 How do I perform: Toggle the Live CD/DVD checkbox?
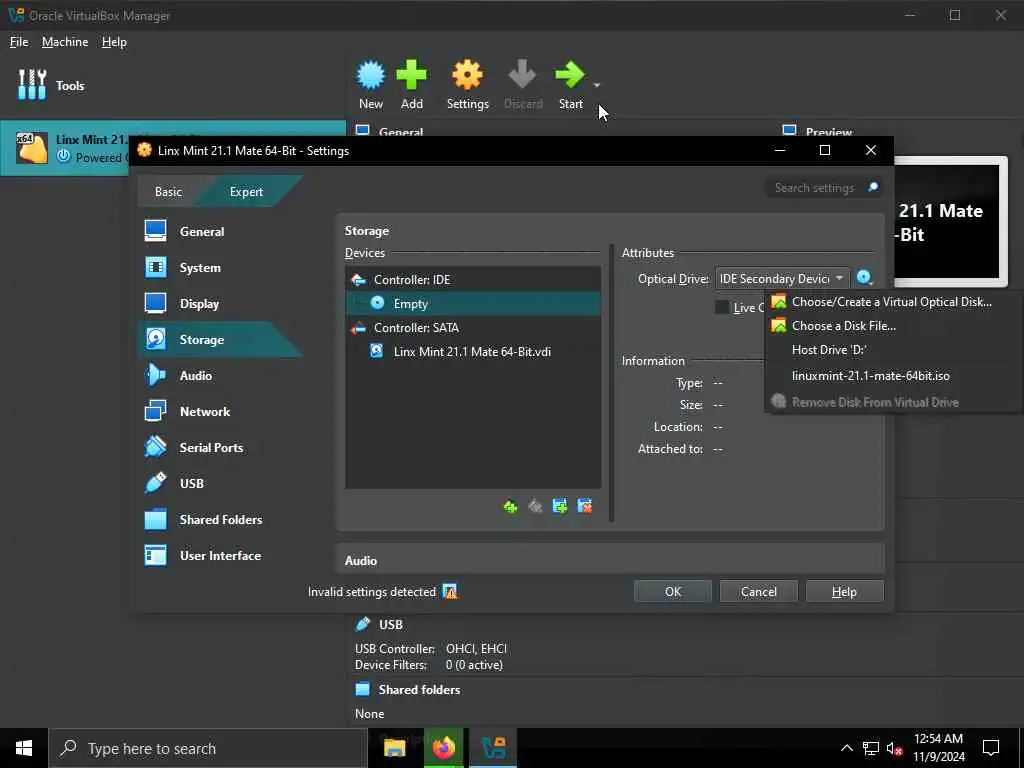click(722, 307)
